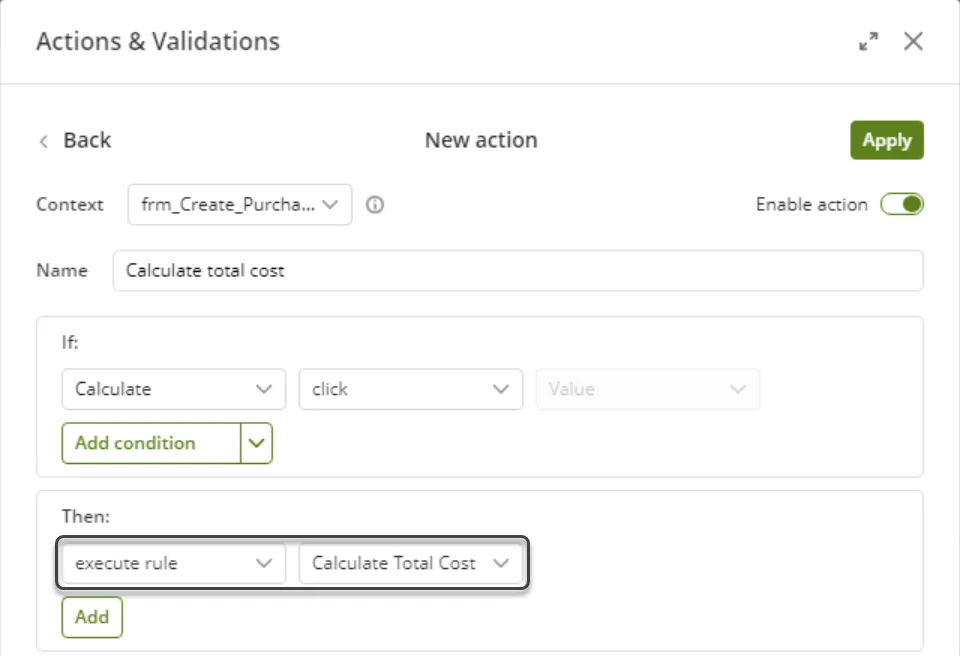
Task: Click the context info icon
Action: (x=375, y=205)
